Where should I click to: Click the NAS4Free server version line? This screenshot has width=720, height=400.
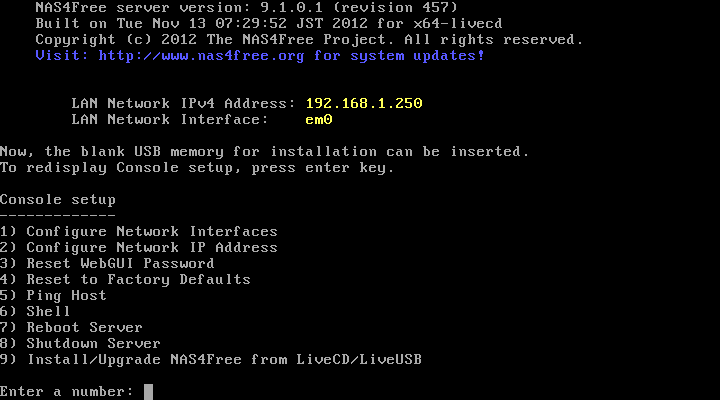[247, 8]
